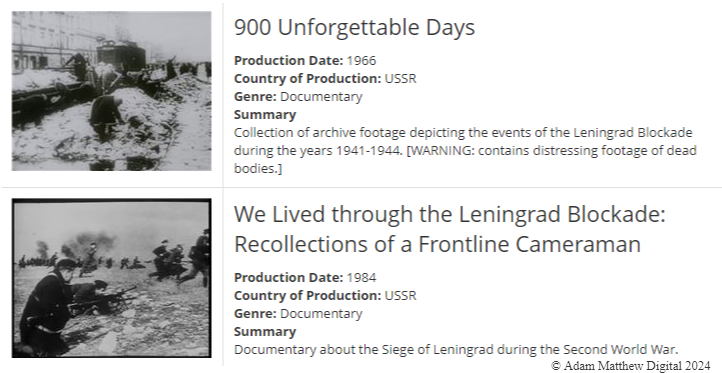Open the frontline soldiers thumbnail for Leningrad Blockade film
The width and height of the screenshot is (722, 373).
pyautogui.click(x=111, y=278)
